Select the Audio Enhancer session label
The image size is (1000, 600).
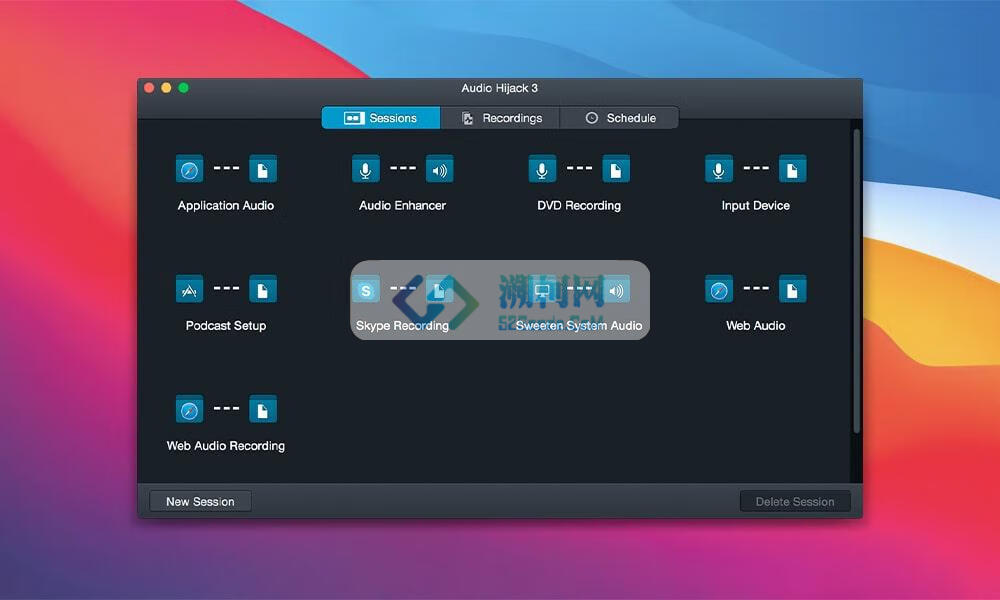402,205
